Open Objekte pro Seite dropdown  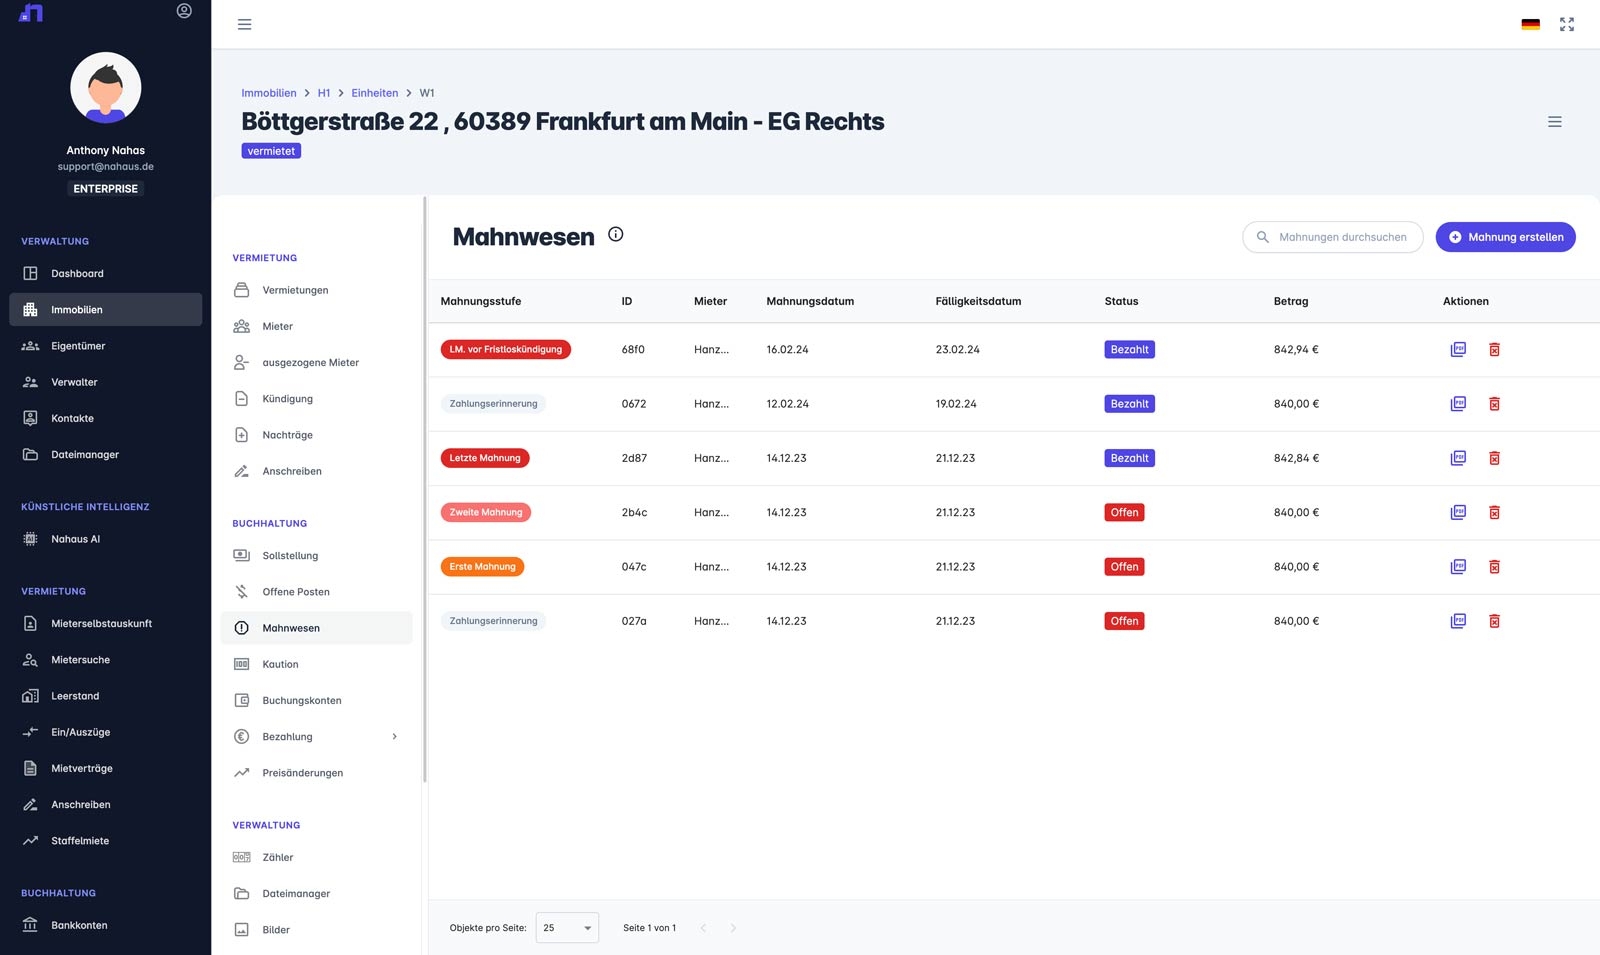point(567,928)
